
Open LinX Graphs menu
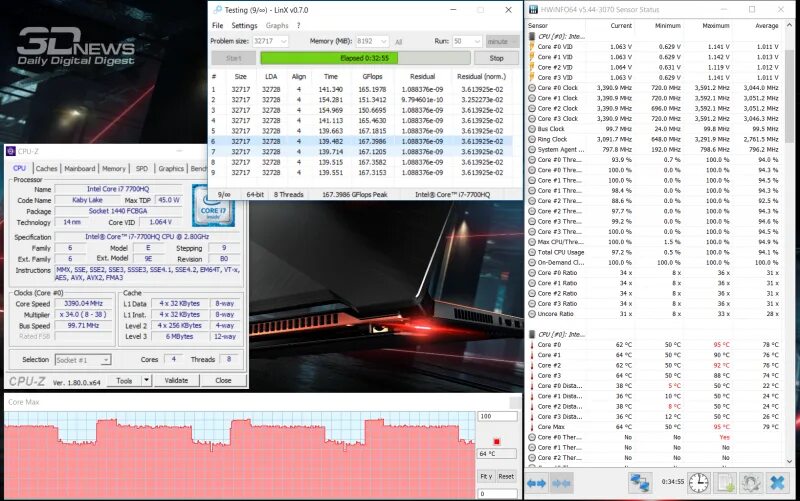[277, 26]
